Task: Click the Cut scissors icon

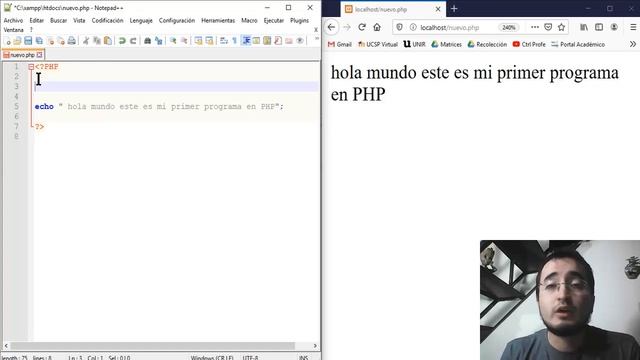Action: click(86, 41)
